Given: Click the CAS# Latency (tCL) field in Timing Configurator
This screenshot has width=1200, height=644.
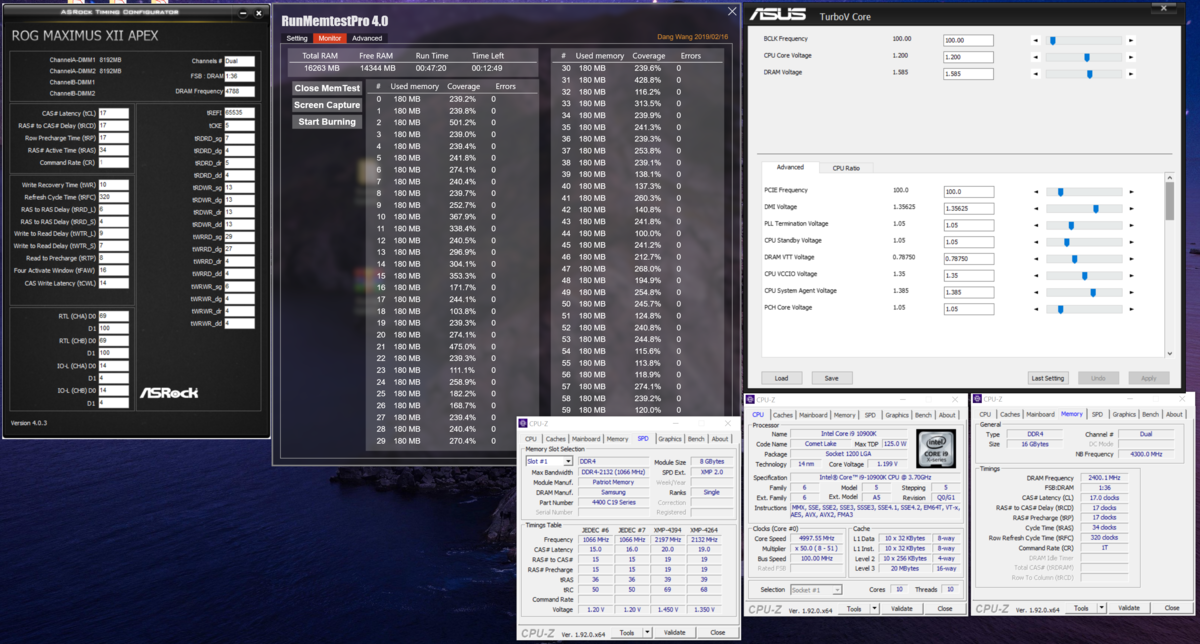Looking at the screenshot, I should tap(113, 113).
